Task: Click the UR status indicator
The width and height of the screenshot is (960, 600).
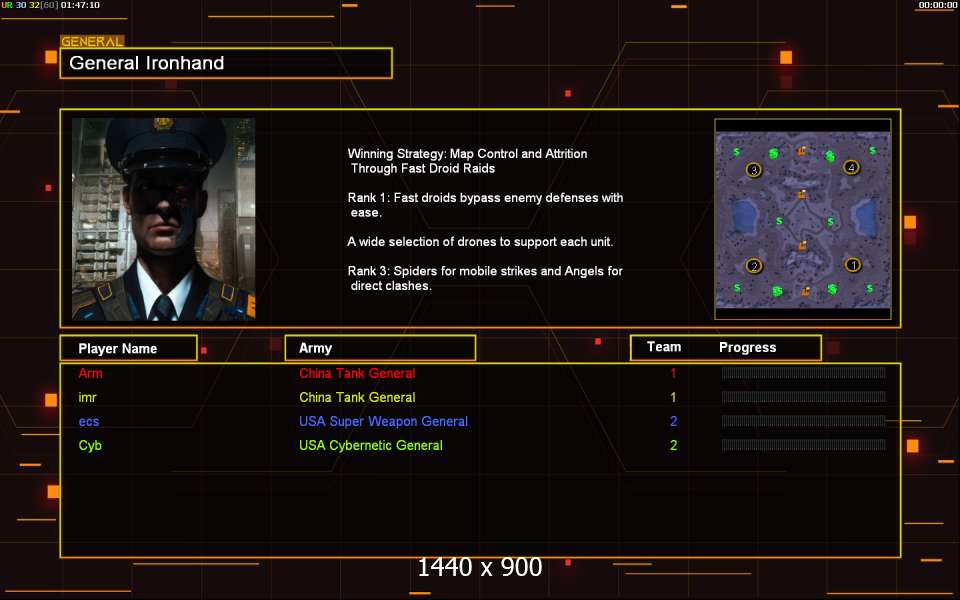Action: (x=6, y=5)
